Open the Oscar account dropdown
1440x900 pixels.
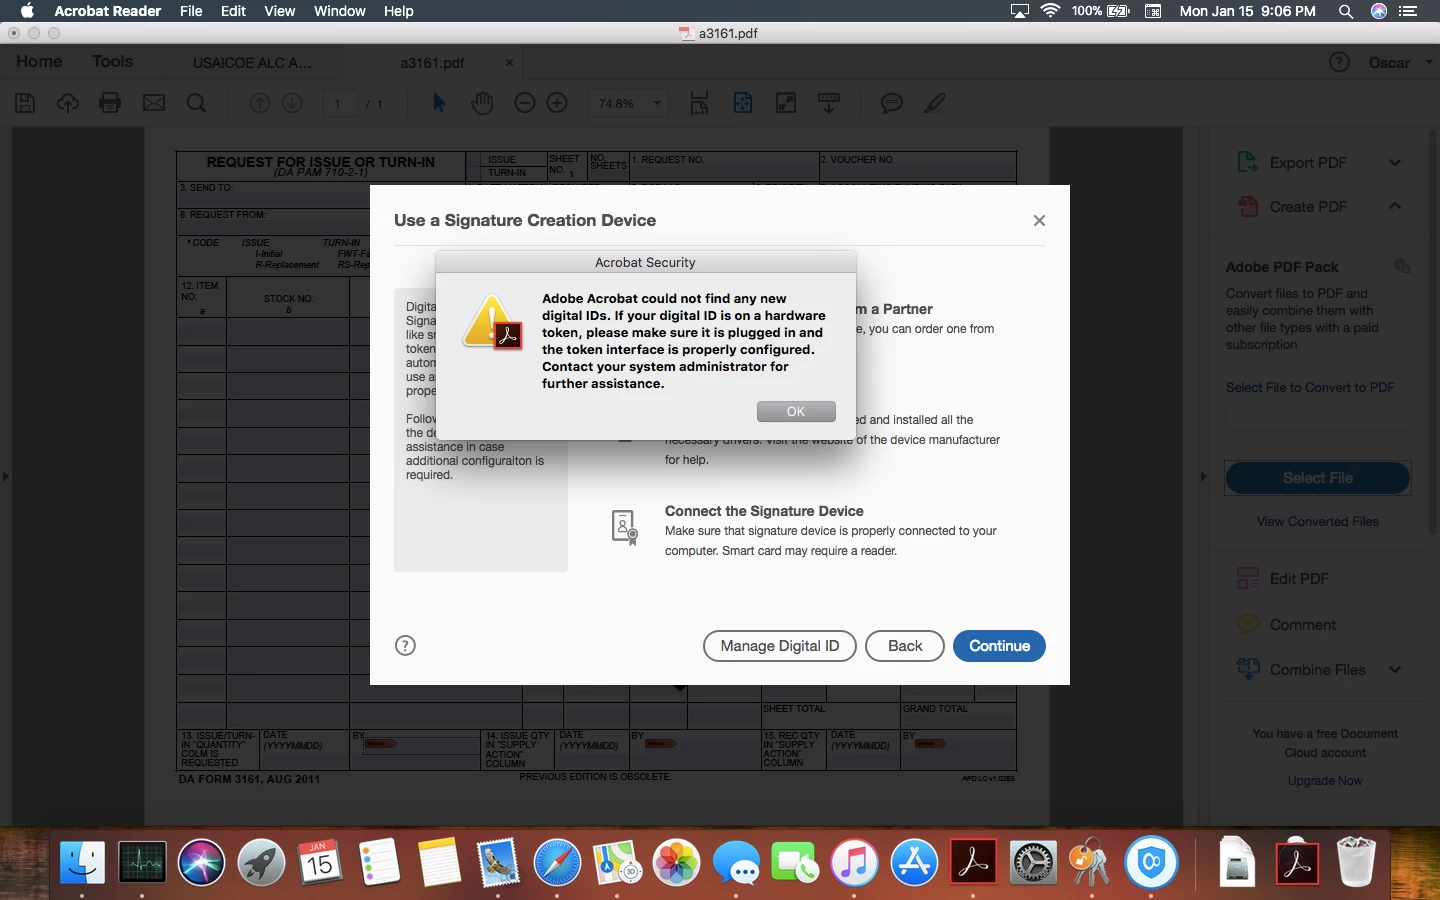pos(1401,62)
